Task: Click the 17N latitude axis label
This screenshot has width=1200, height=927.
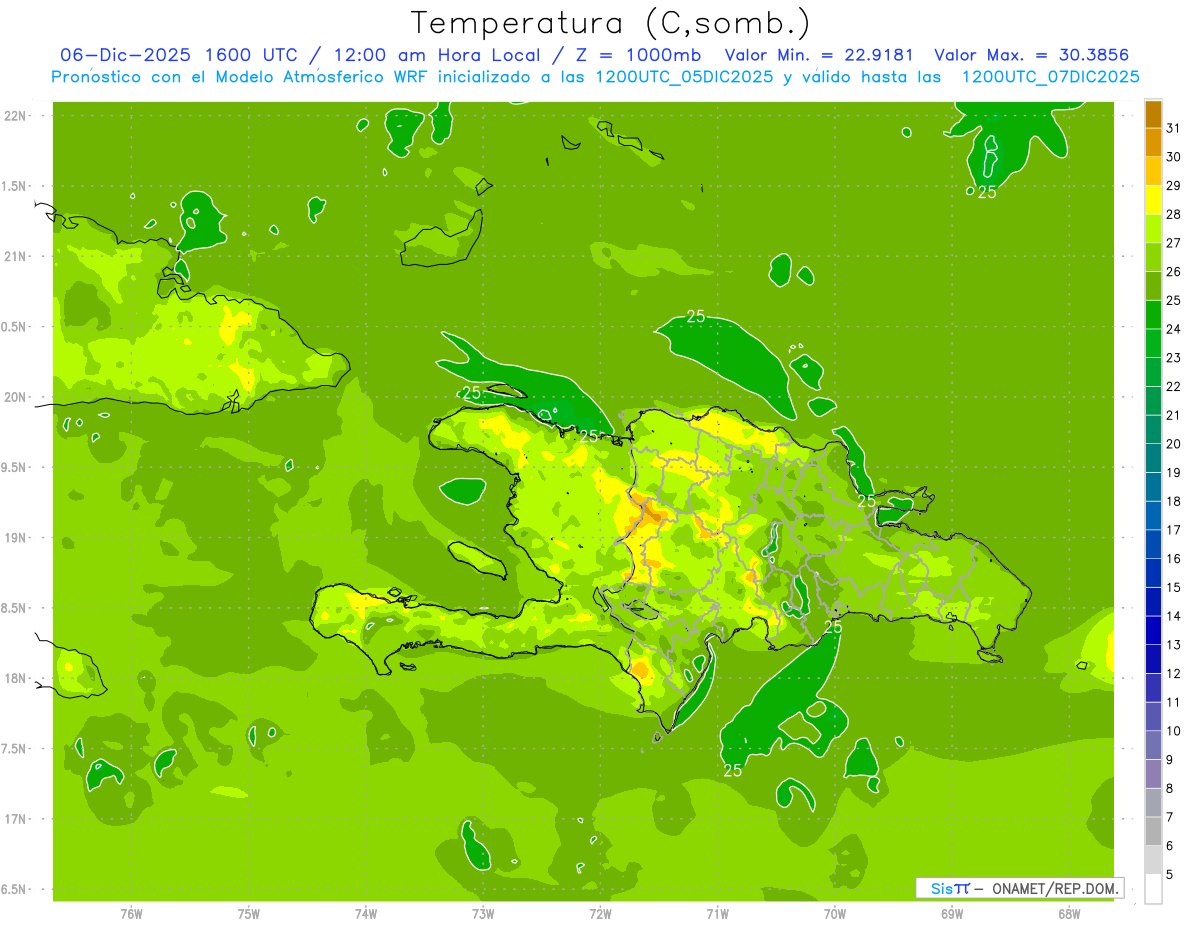Action: [14, 819]
